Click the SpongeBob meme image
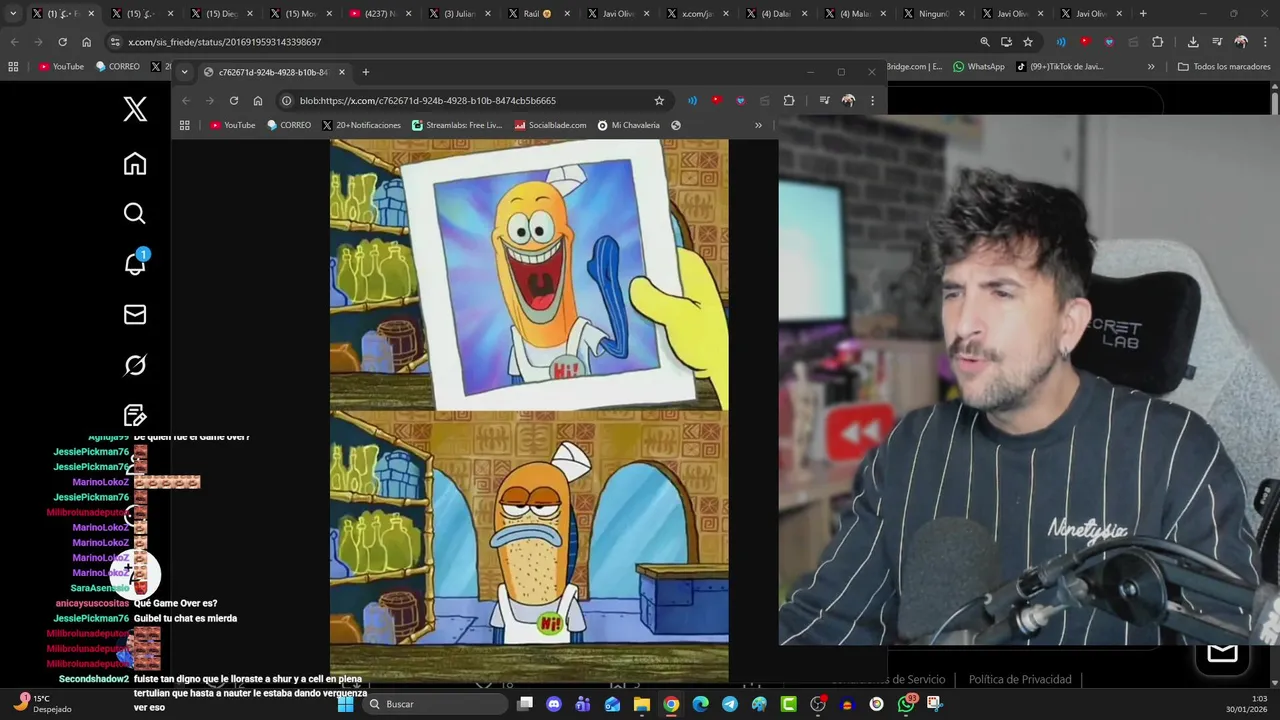The image size is (1280, 720). (529, 410)
